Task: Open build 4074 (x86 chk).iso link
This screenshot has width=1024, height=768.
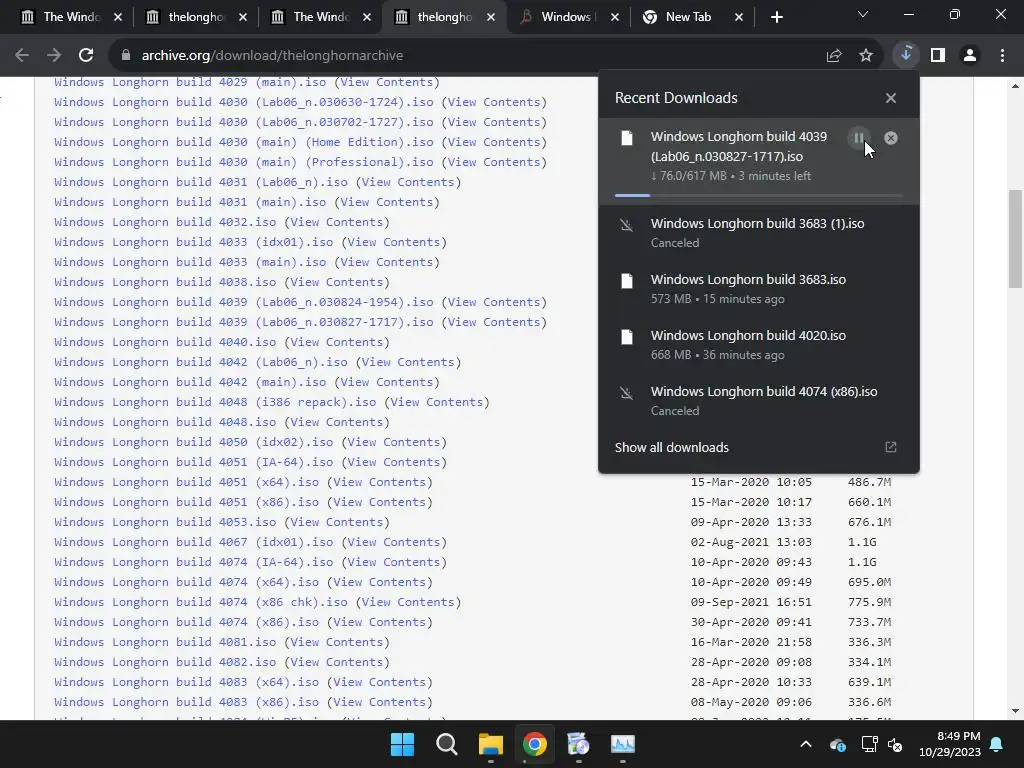Action: [200, 602]
